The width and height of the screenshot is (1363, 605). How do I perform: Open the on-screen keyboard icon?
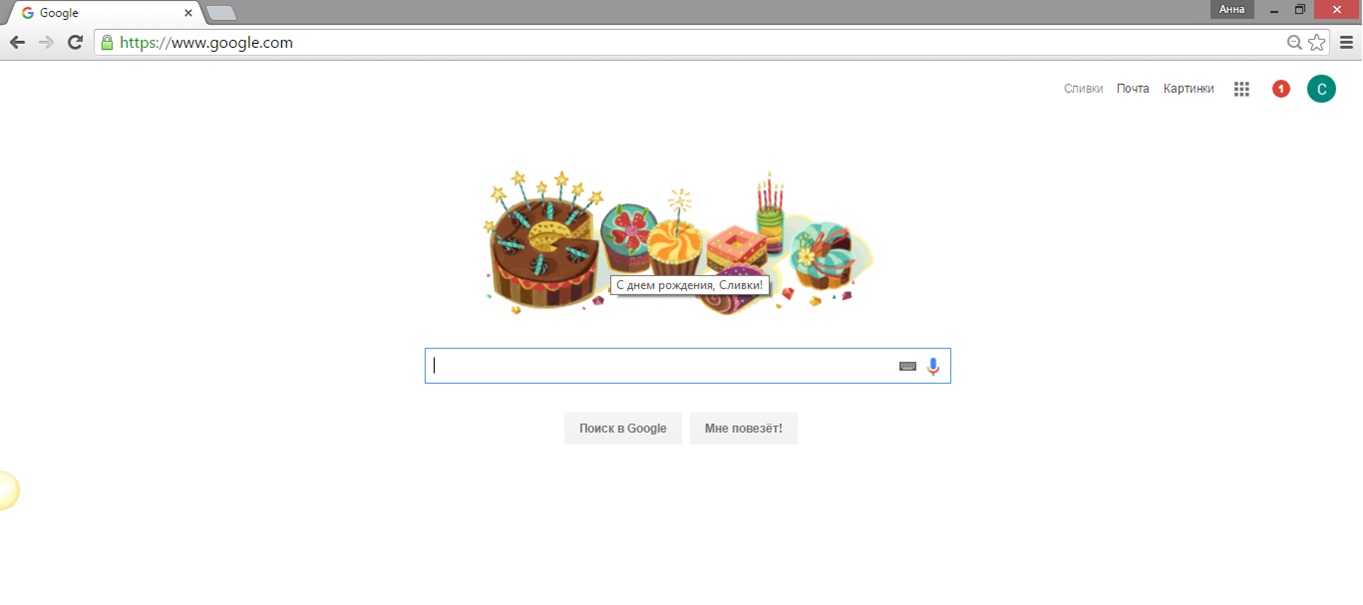coord(908,366)
